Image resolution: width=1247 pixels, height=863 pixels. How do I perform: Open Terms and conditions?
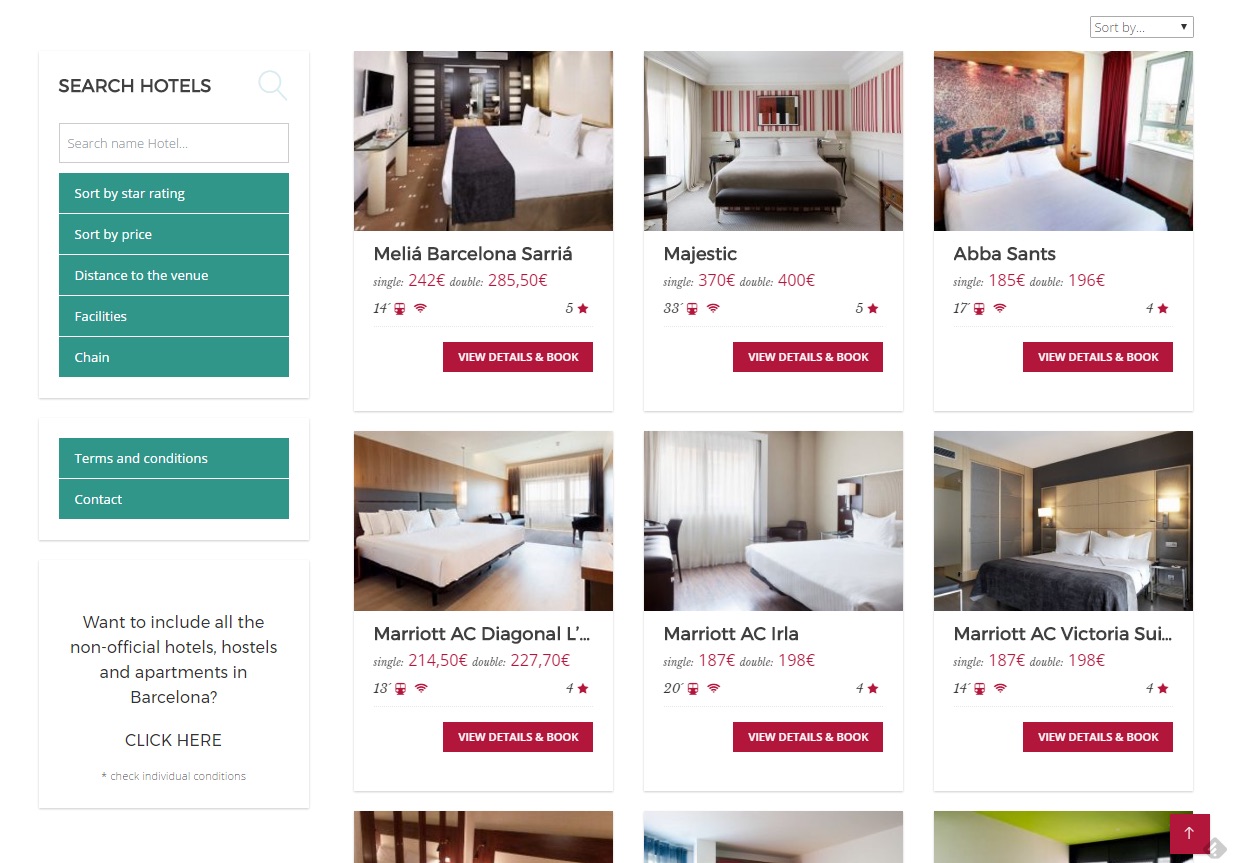point(174,458)
